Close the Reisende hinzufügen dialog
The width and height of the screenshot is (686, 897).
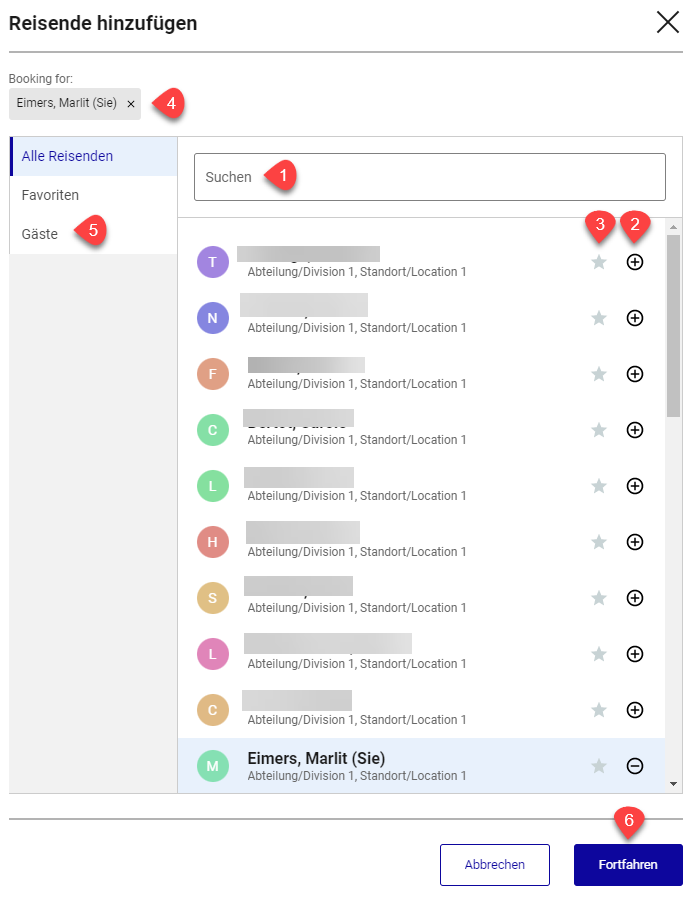pos(667,23)
